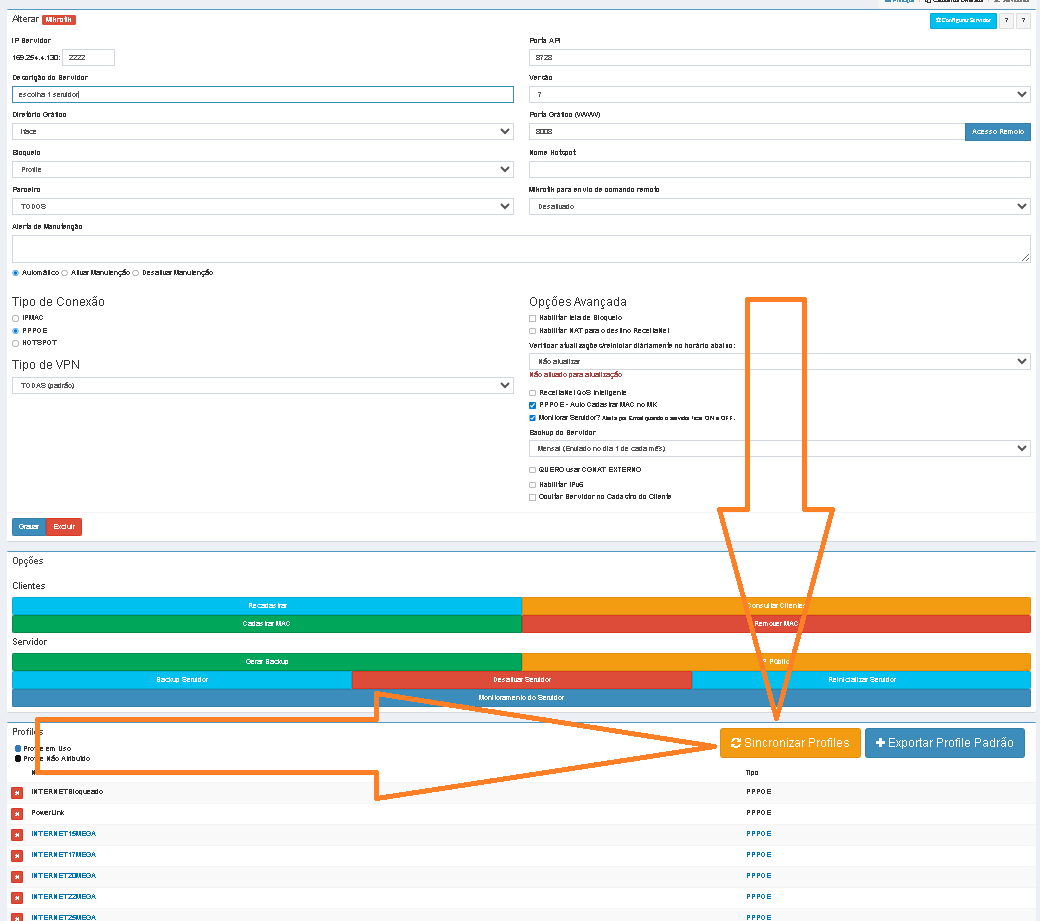This screenshot has width=1040, height=921.
Task: Click the Monitoramento do Servidor bar
Action: tap(521, 698)
